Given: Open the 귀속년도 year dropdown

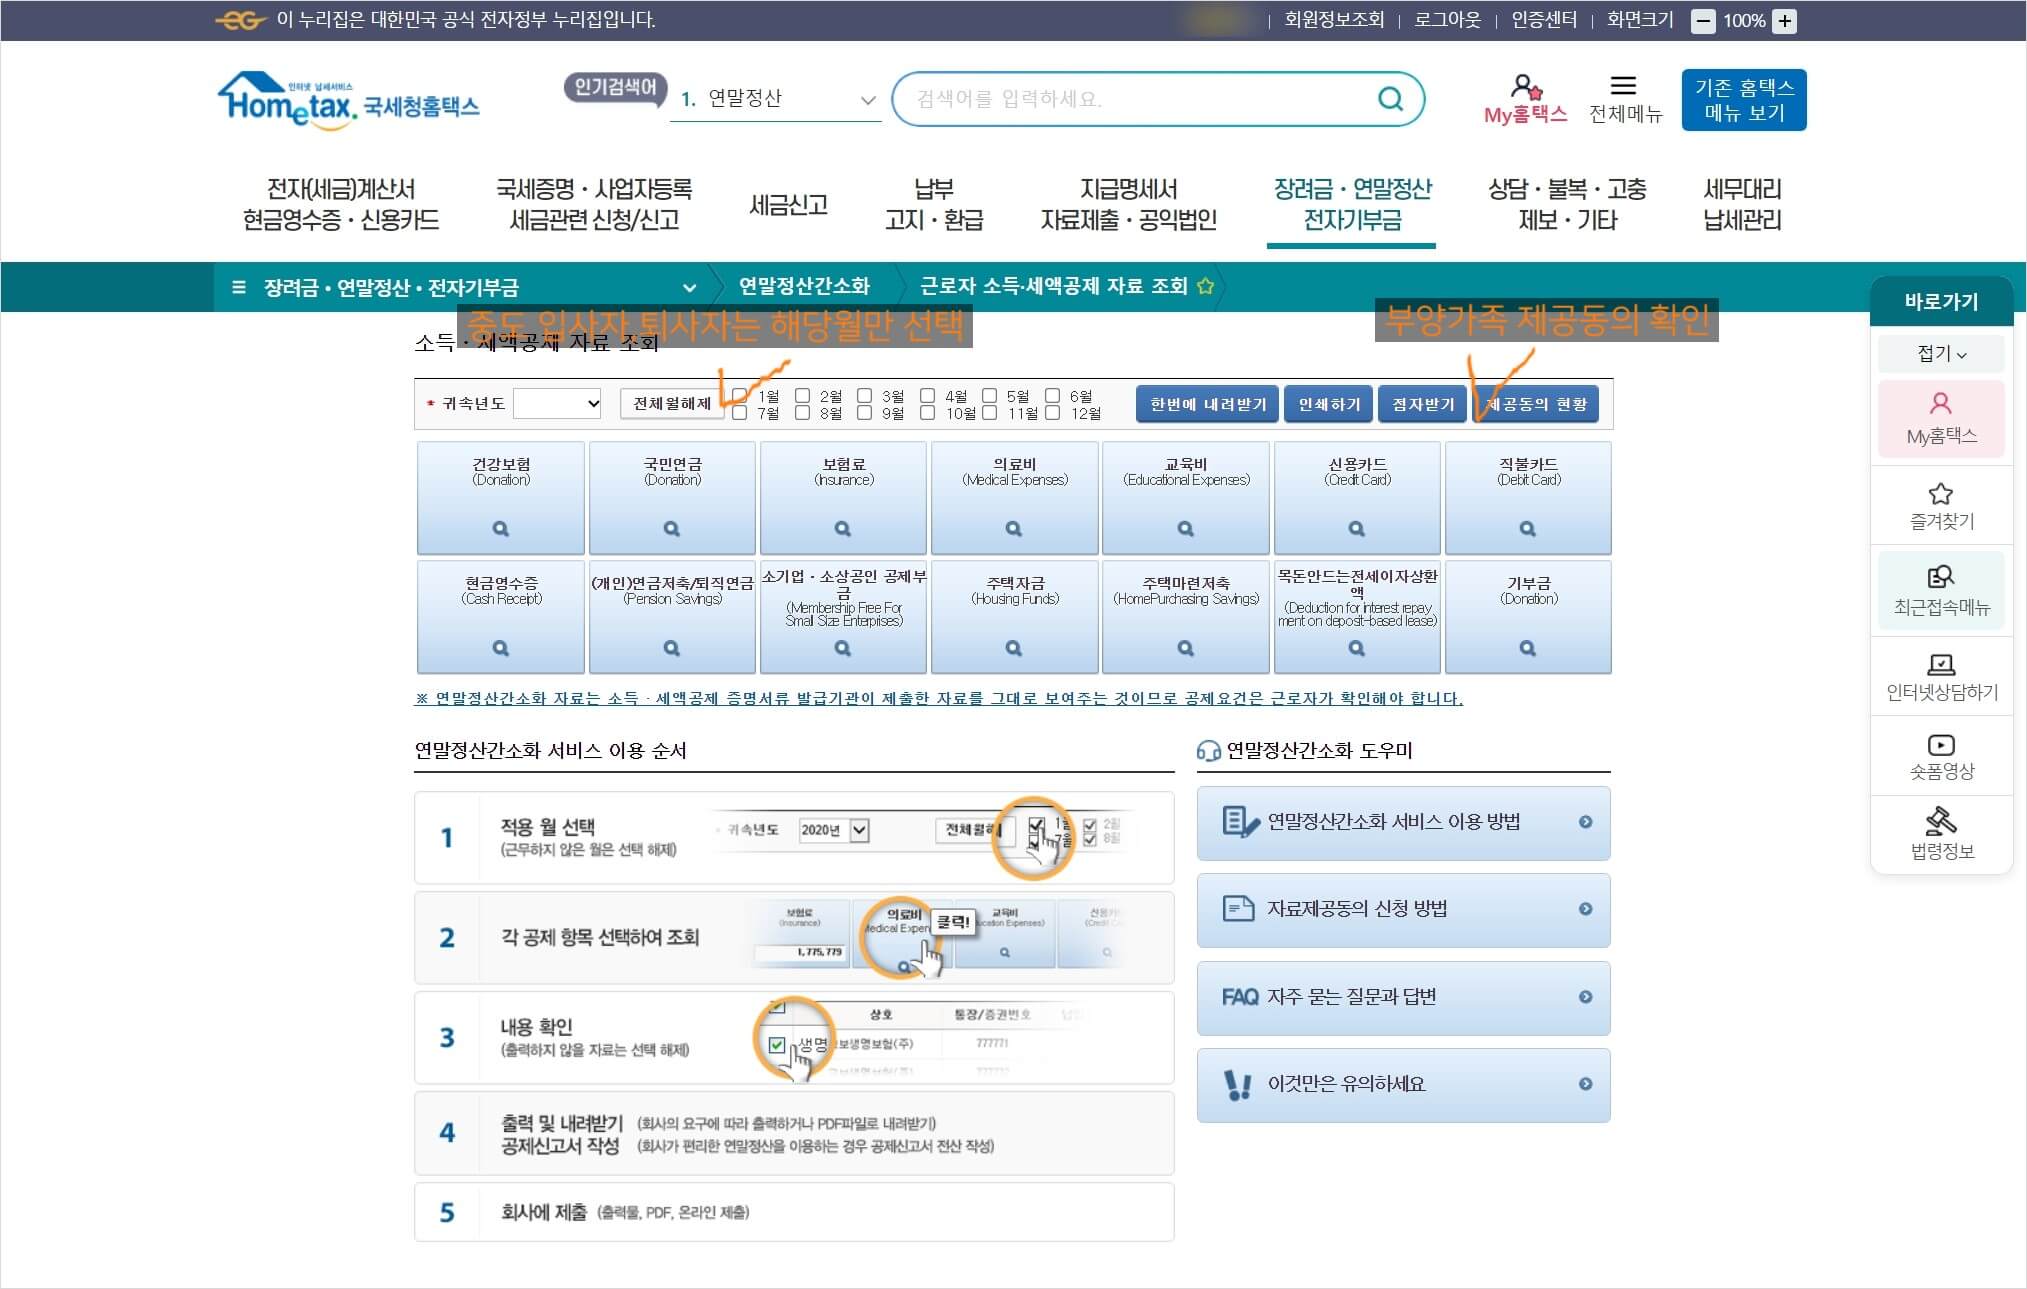Looking at the screenshot, I should (x=558, y=404).
